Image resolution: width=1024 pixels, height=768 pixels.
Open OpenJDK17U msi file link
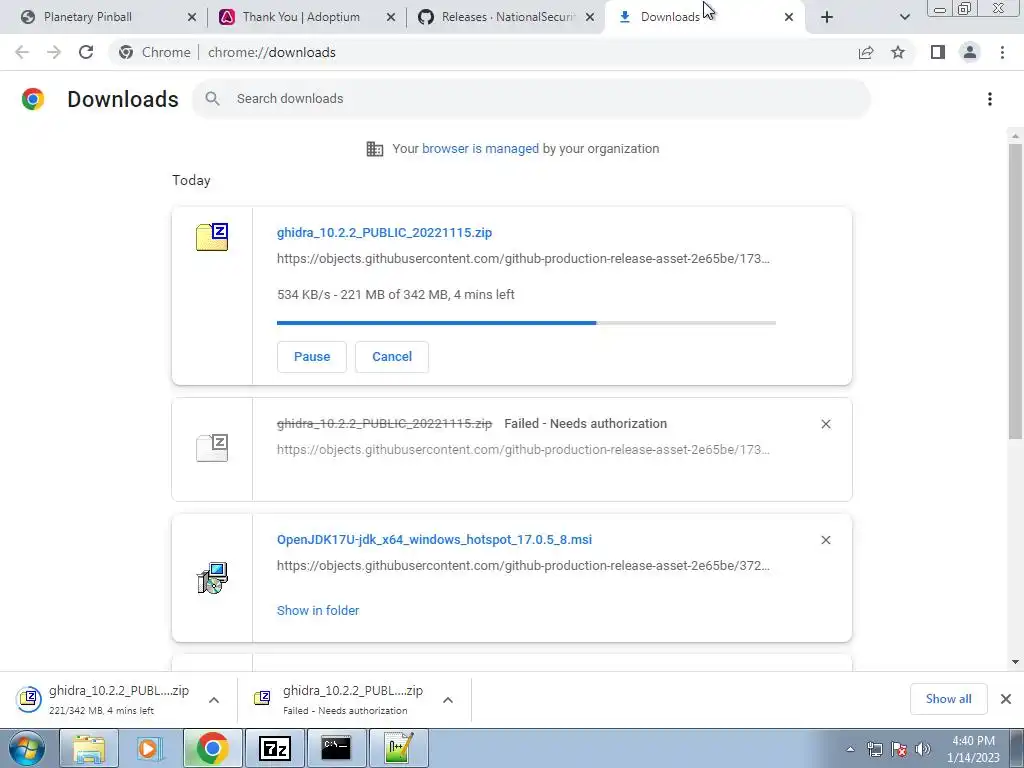point(434,539)
